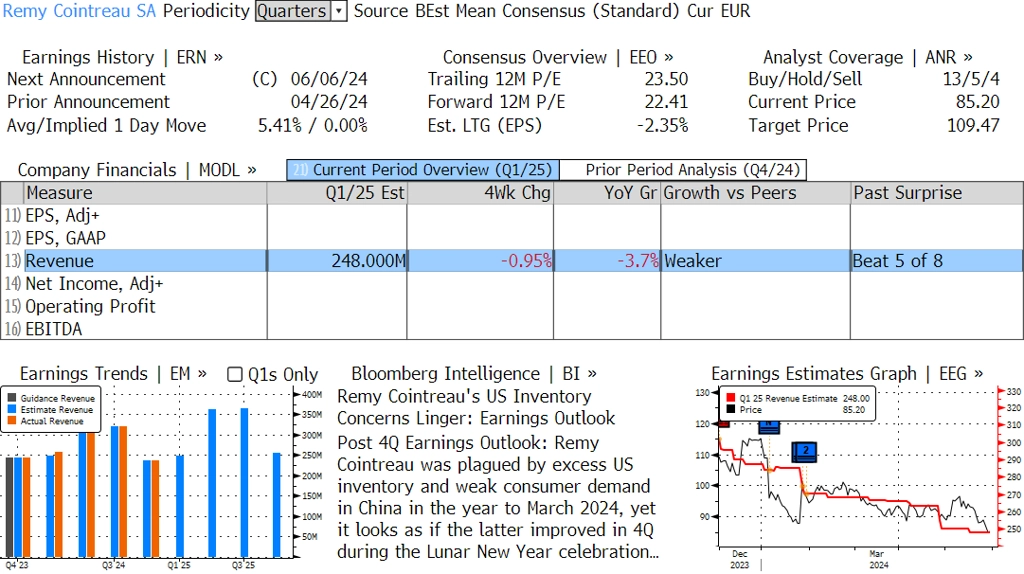Select the Net Income, Adj+ row
The image size is (1024, 574).
coord(512,283)
